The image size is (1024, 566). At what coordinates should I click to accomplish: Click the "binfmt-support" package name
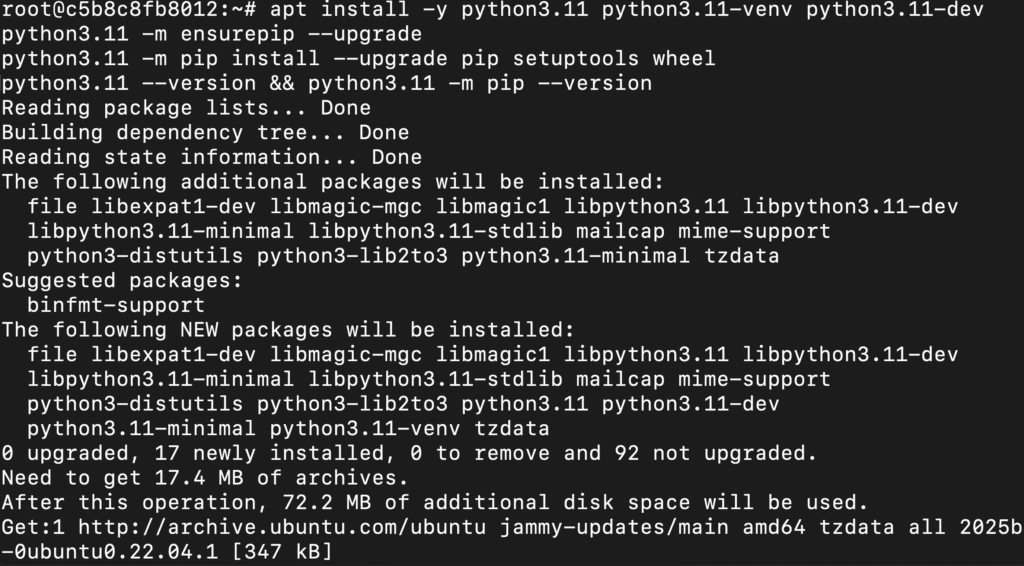tap(116, 305)
